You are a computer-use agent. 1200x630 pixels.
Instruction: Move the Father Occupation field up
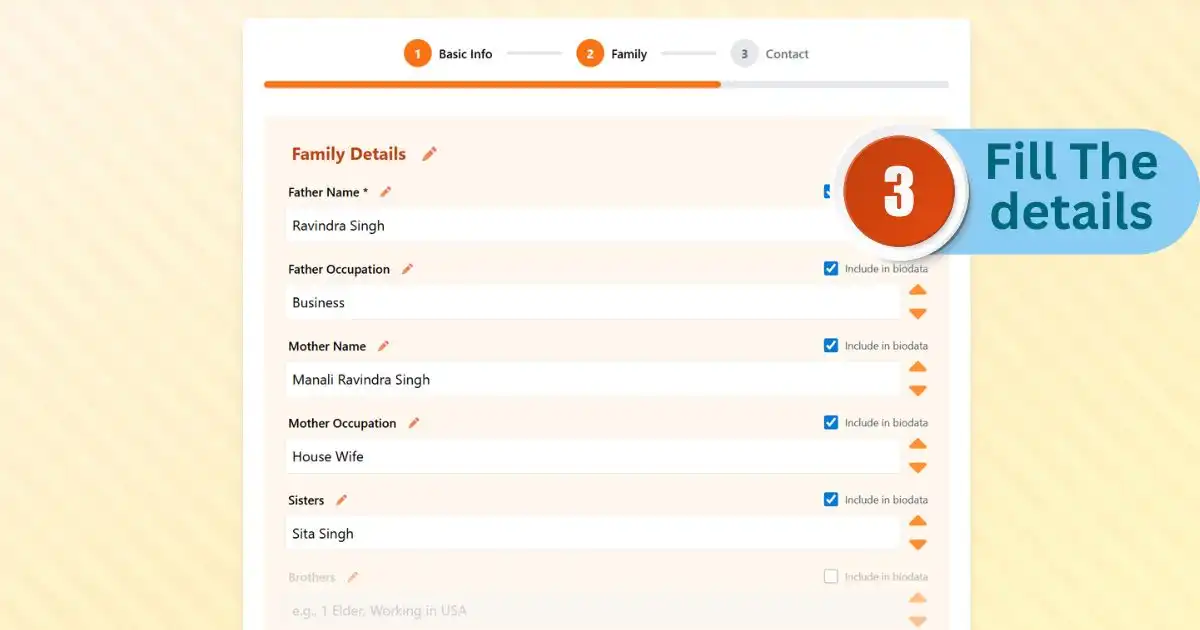tap(918, 290)
